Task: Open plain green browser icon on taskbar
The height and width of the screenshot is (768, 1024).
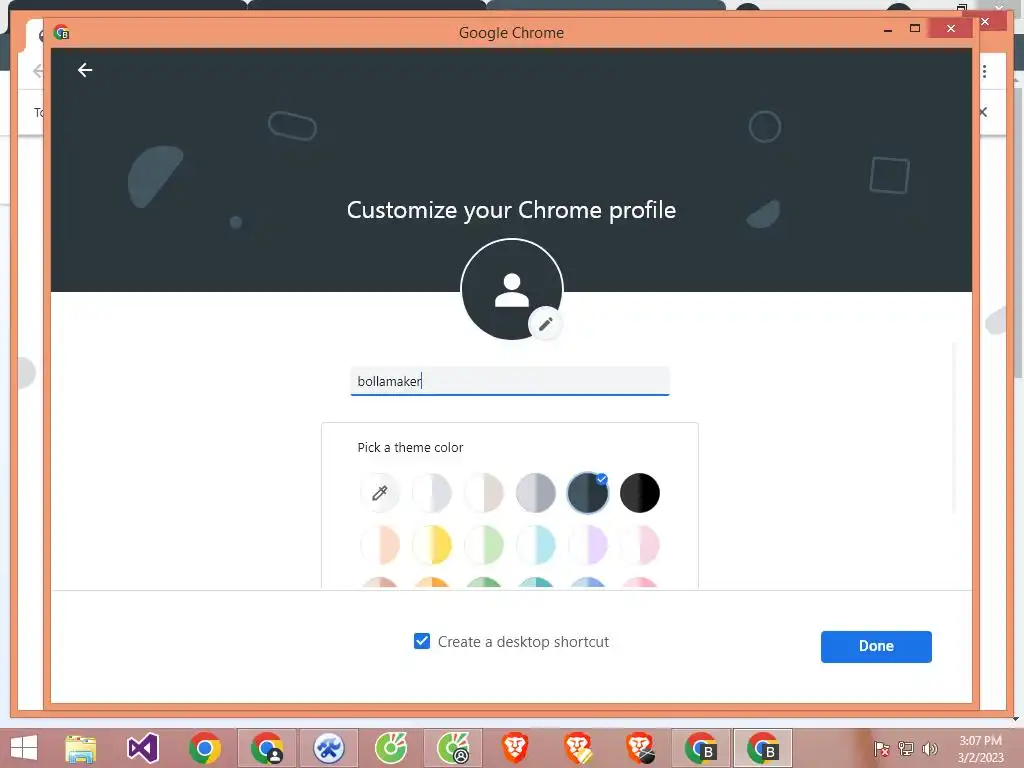Action: pyautogui.click(x=391, y=748)
